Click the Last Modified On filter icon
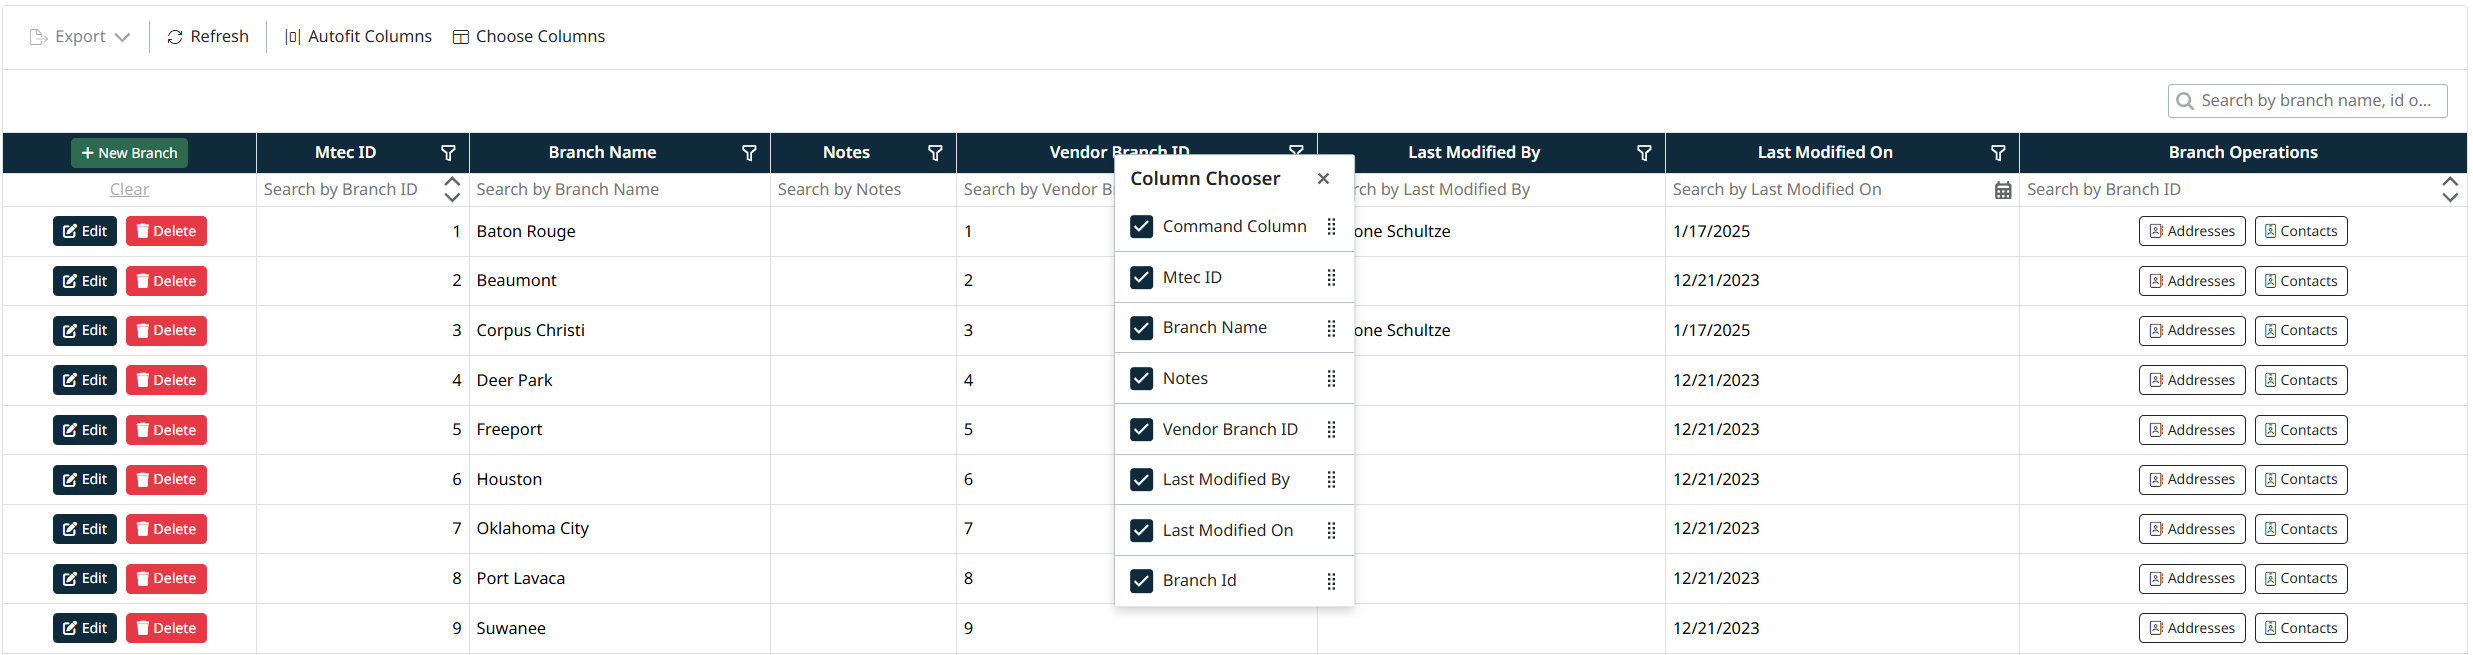Image resolution: width=2473 pixels, height=655 pixels. tap(1997, 153)
